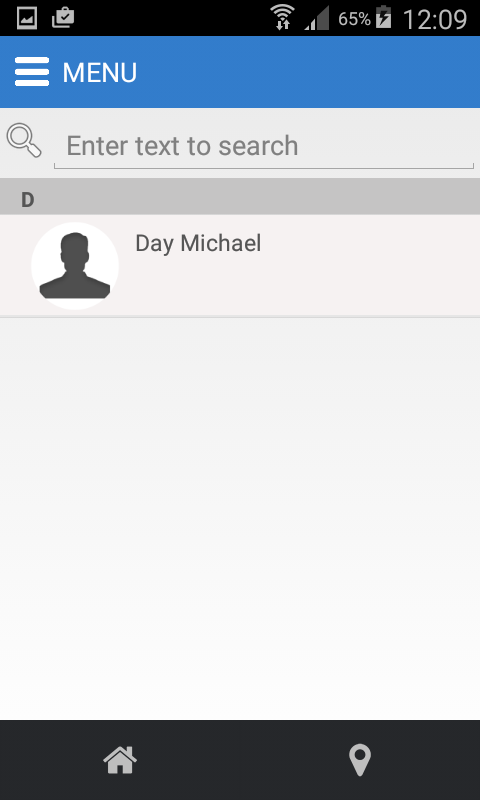Image resolution: width=480 pixels, height=800 pixels.
Task: Tap the briefcase checkmark notification icon
Action: [63, 18]
